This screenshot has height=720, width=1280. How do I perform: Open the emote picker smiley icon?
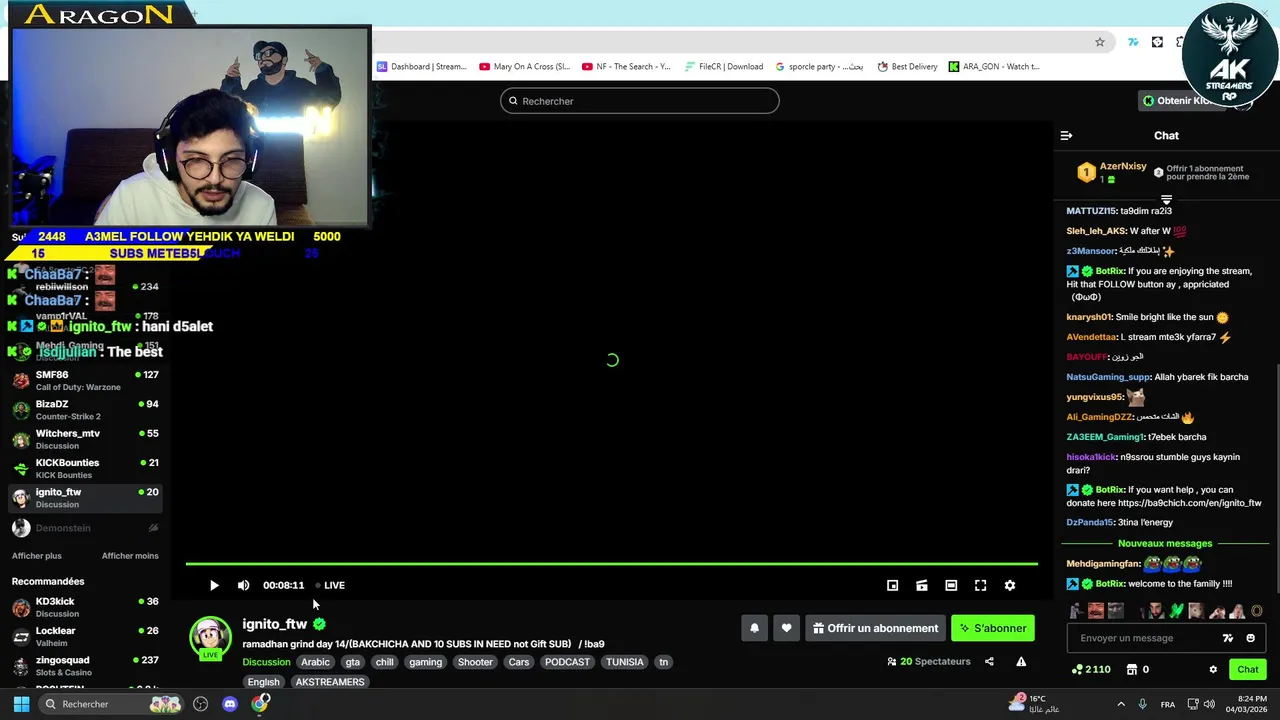coord(1250,638)
